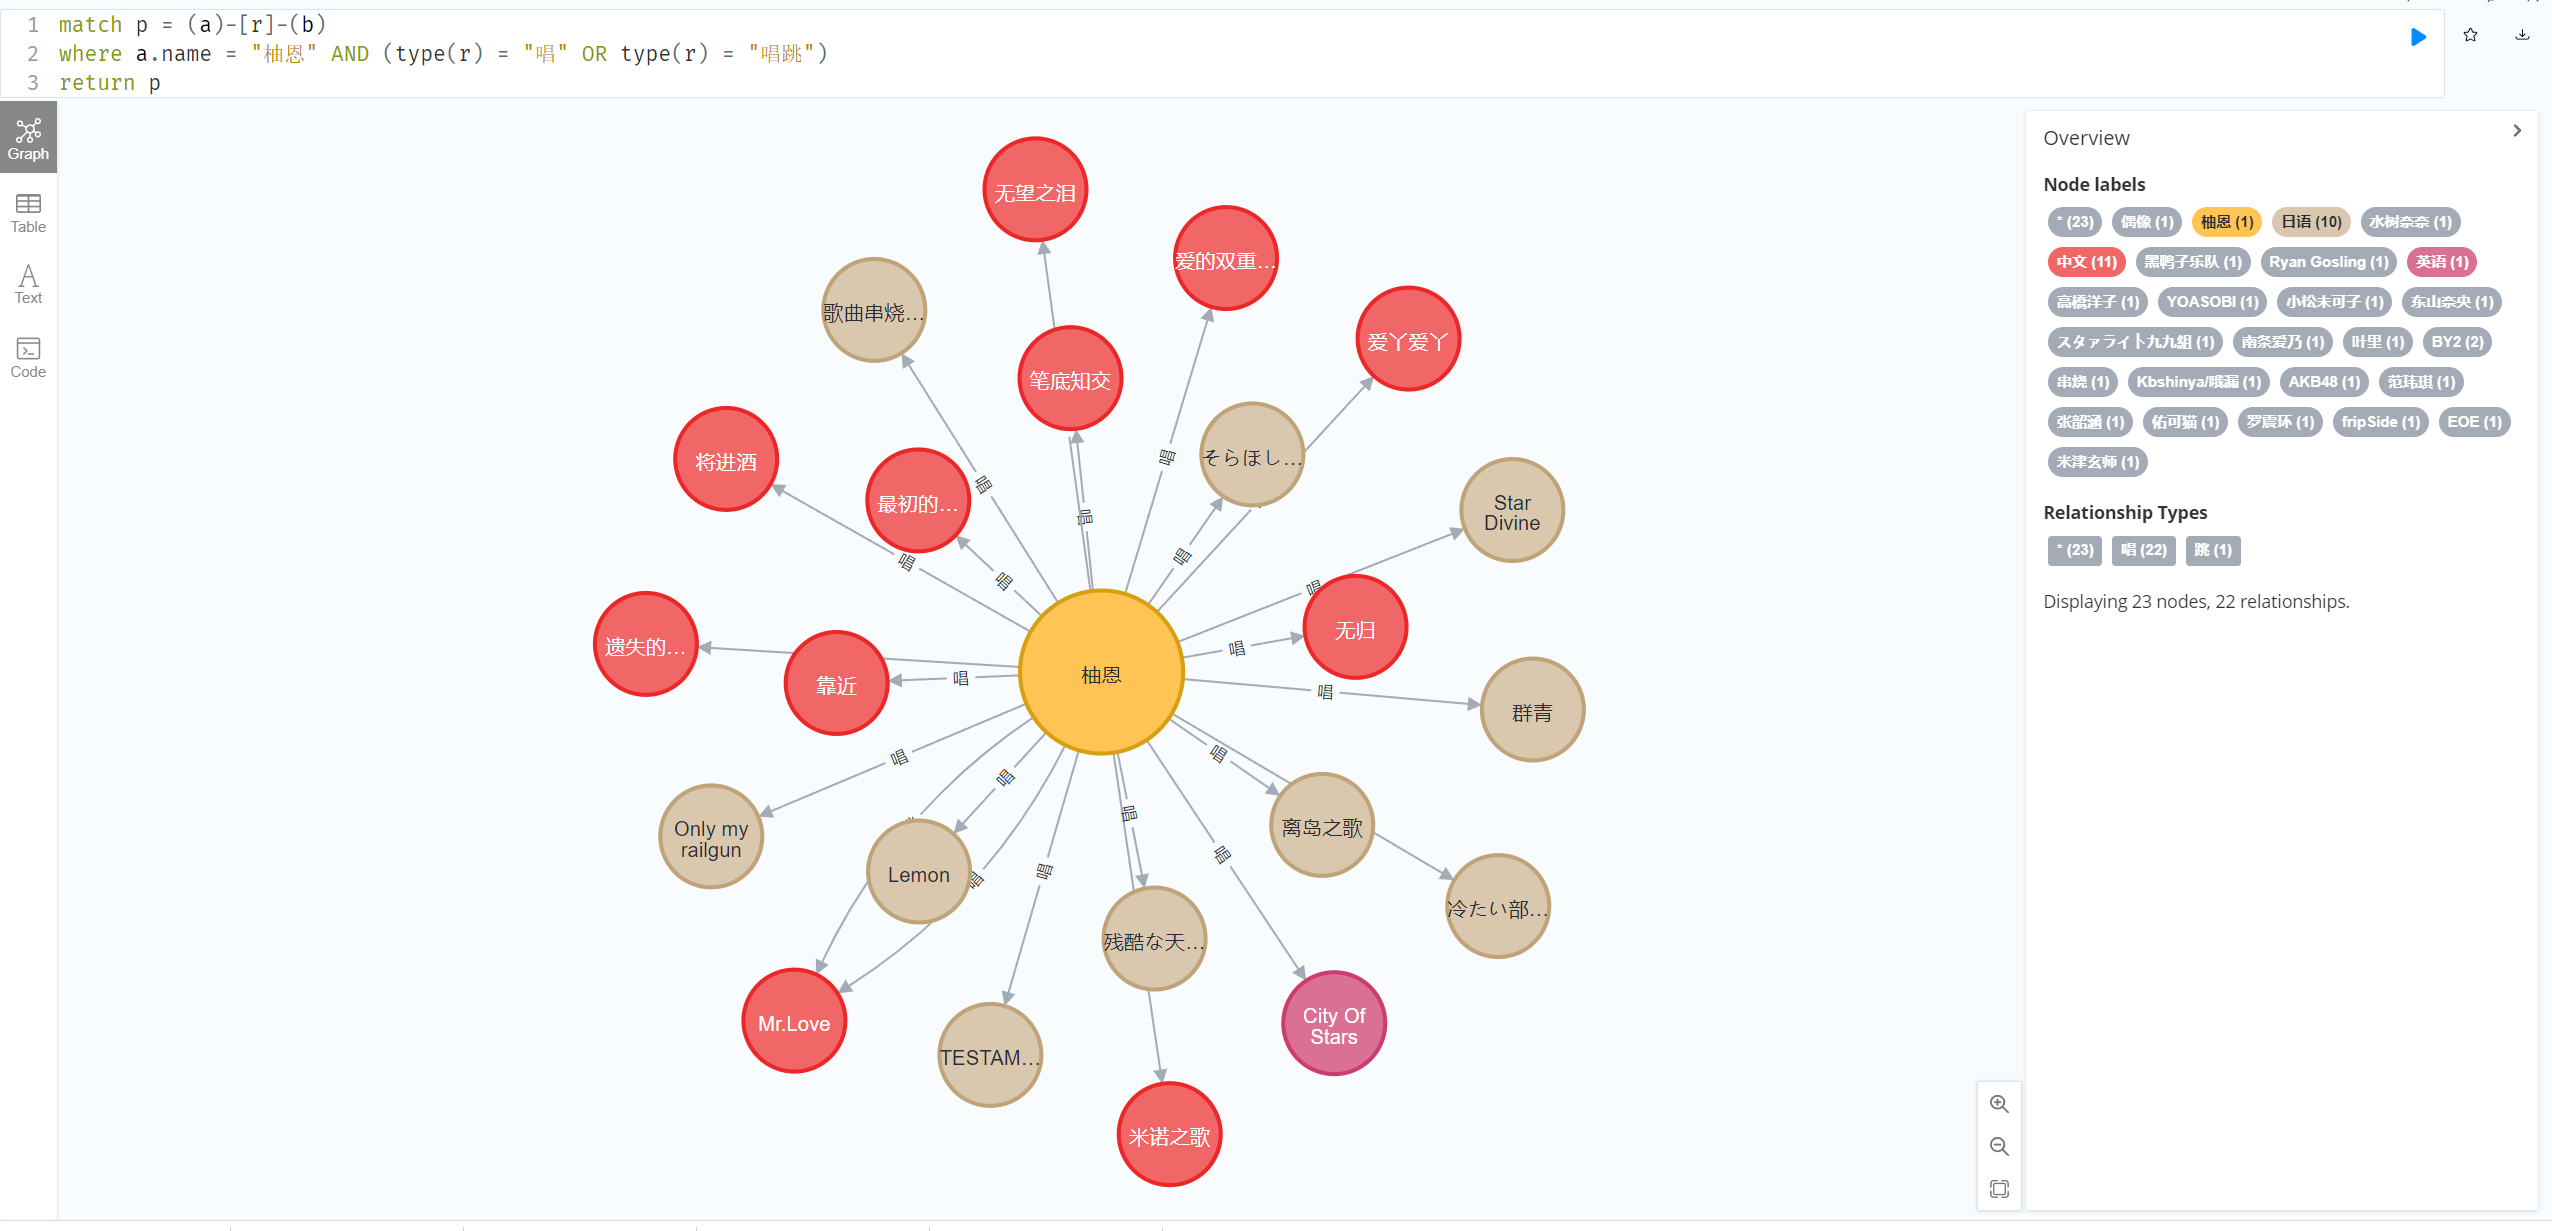Switch to Table view
Image resolution: width=2552 pixels, height=1231 pixels.
click(28, 213)
